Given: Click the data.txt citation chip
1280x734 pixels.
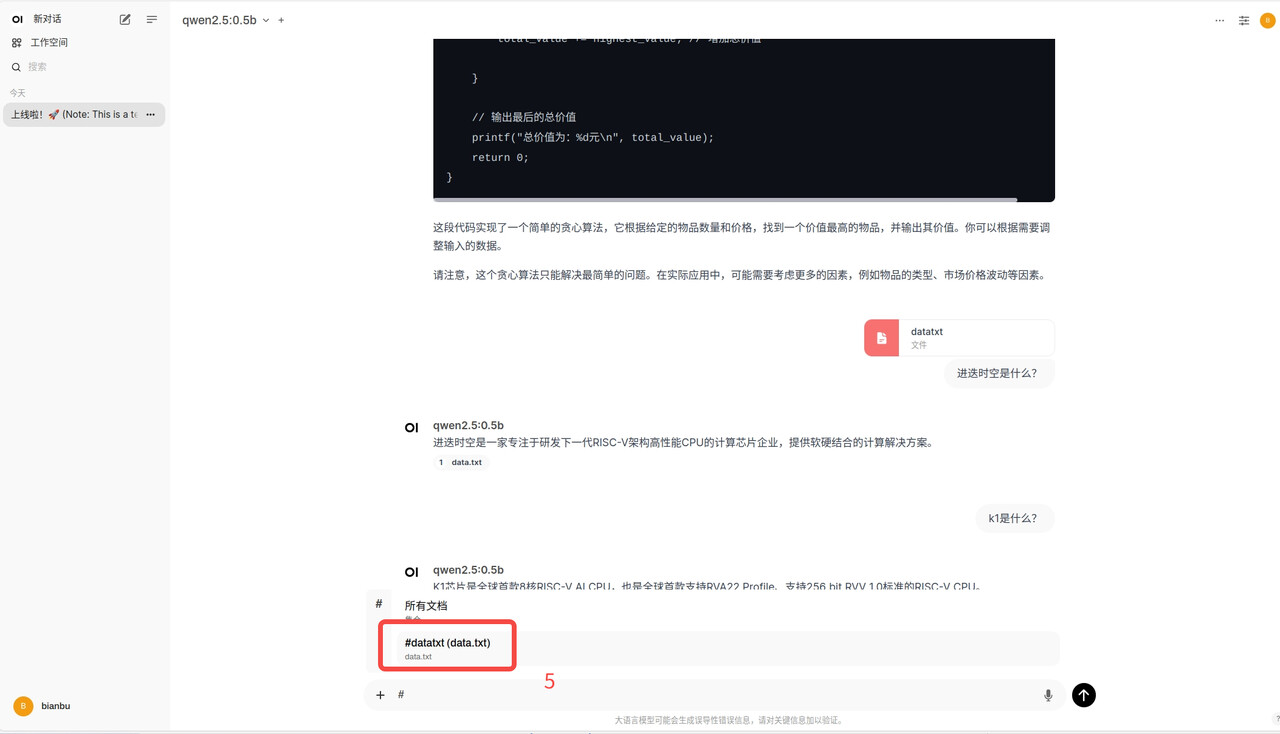Looking at the screenshot, I should (x=461, y=462).
